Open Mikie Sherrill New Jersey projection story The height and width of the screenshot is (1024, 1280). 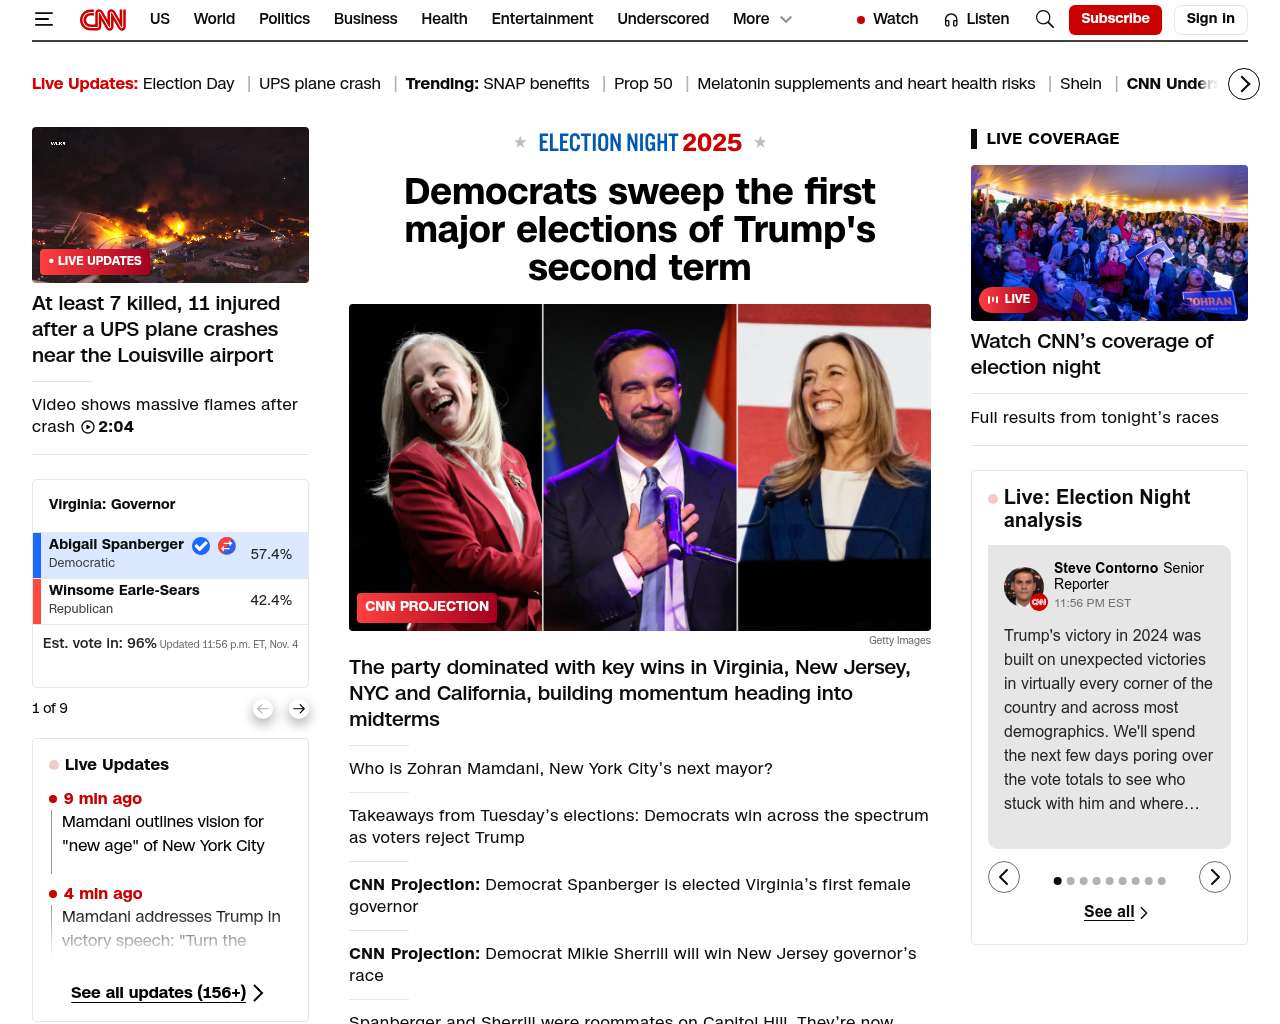click(x=633, y=965)
